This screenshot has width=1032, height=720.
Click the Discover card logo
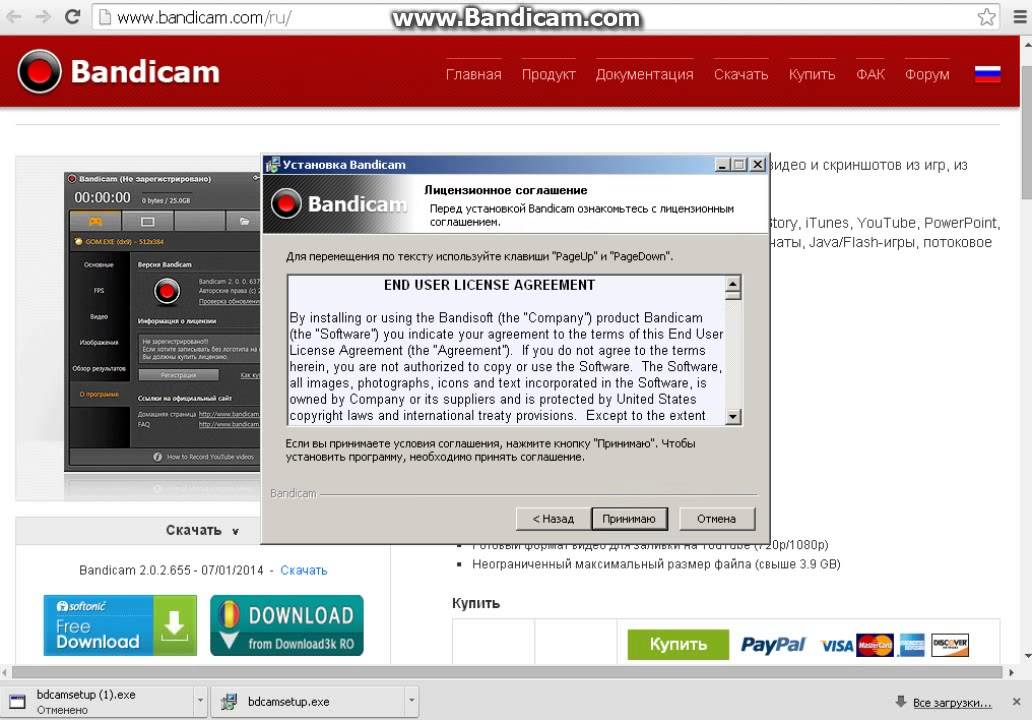click(x=950, y=645)
